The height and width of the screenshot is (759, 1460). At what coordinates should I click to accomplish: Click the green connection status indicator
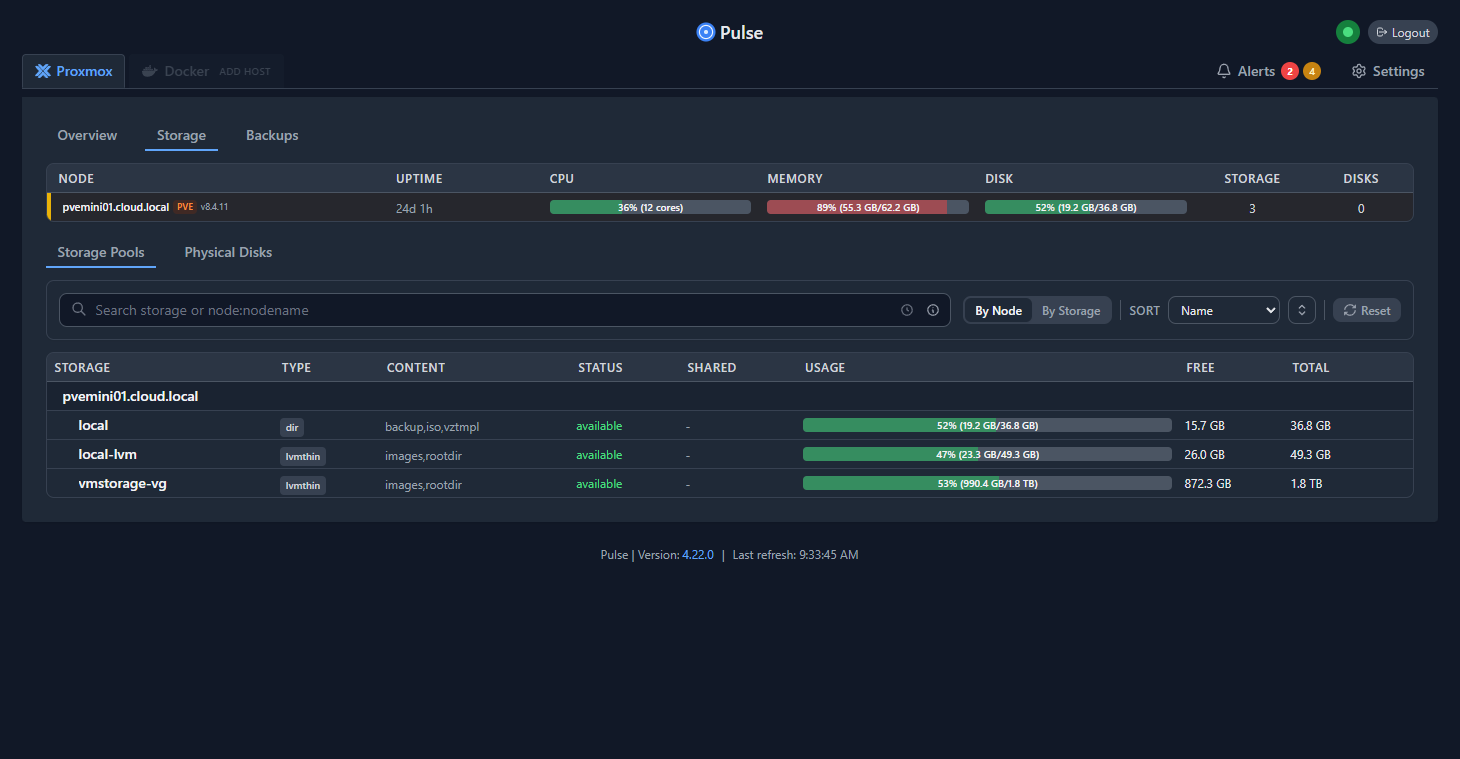click(1347, 32)
